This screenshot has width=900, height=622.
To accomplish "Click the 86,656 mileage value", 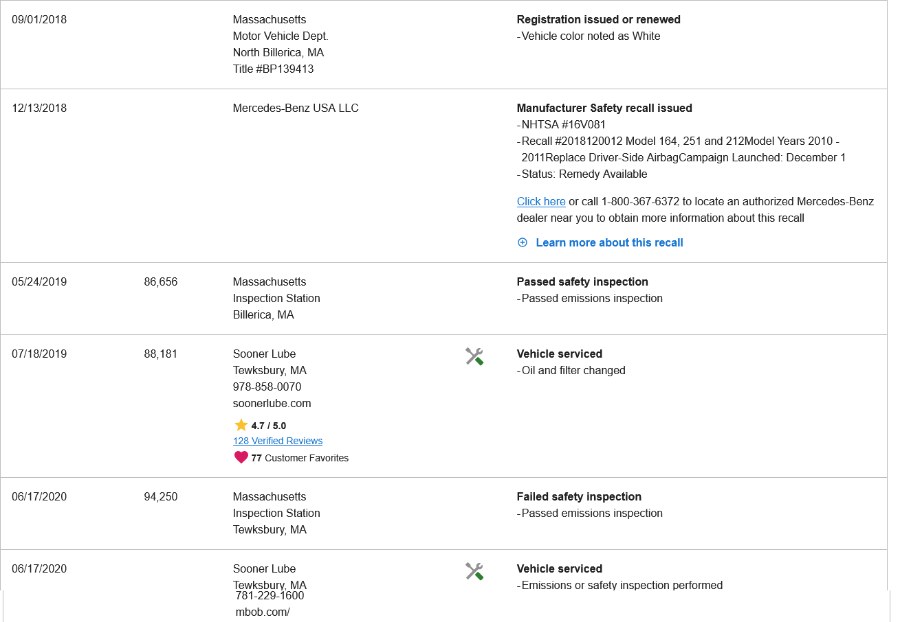I will tap(161, 282).
